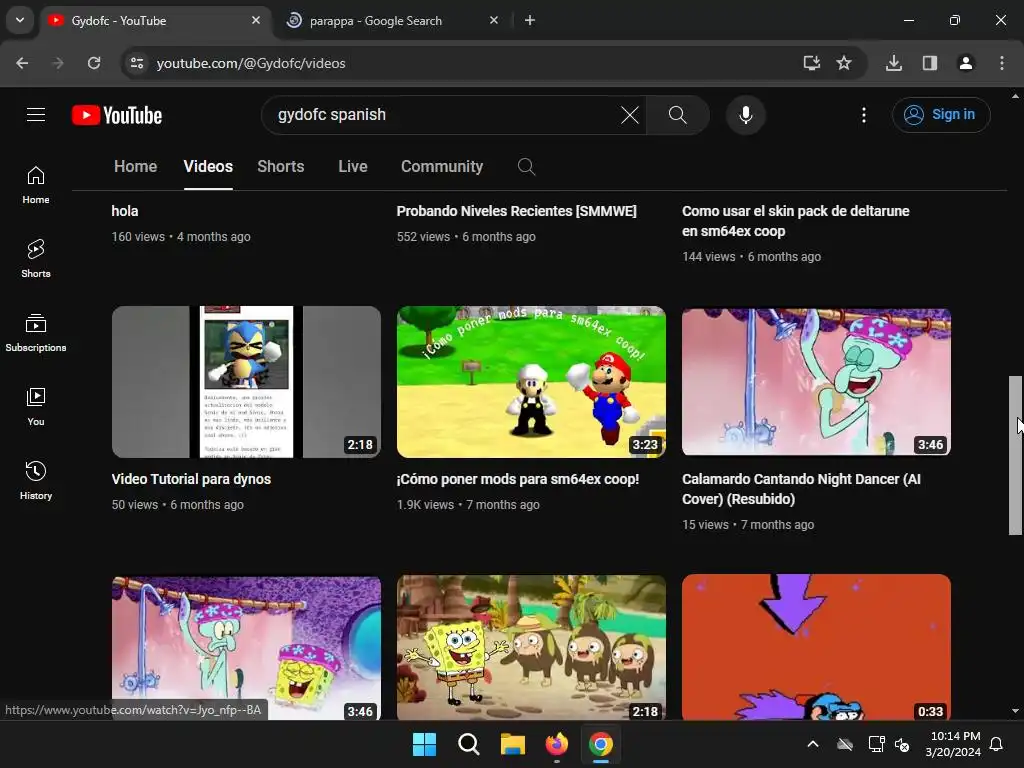Open You in the left sidebar
Image resolution: width=1024 pixels, height=768 pixels.
36,407
